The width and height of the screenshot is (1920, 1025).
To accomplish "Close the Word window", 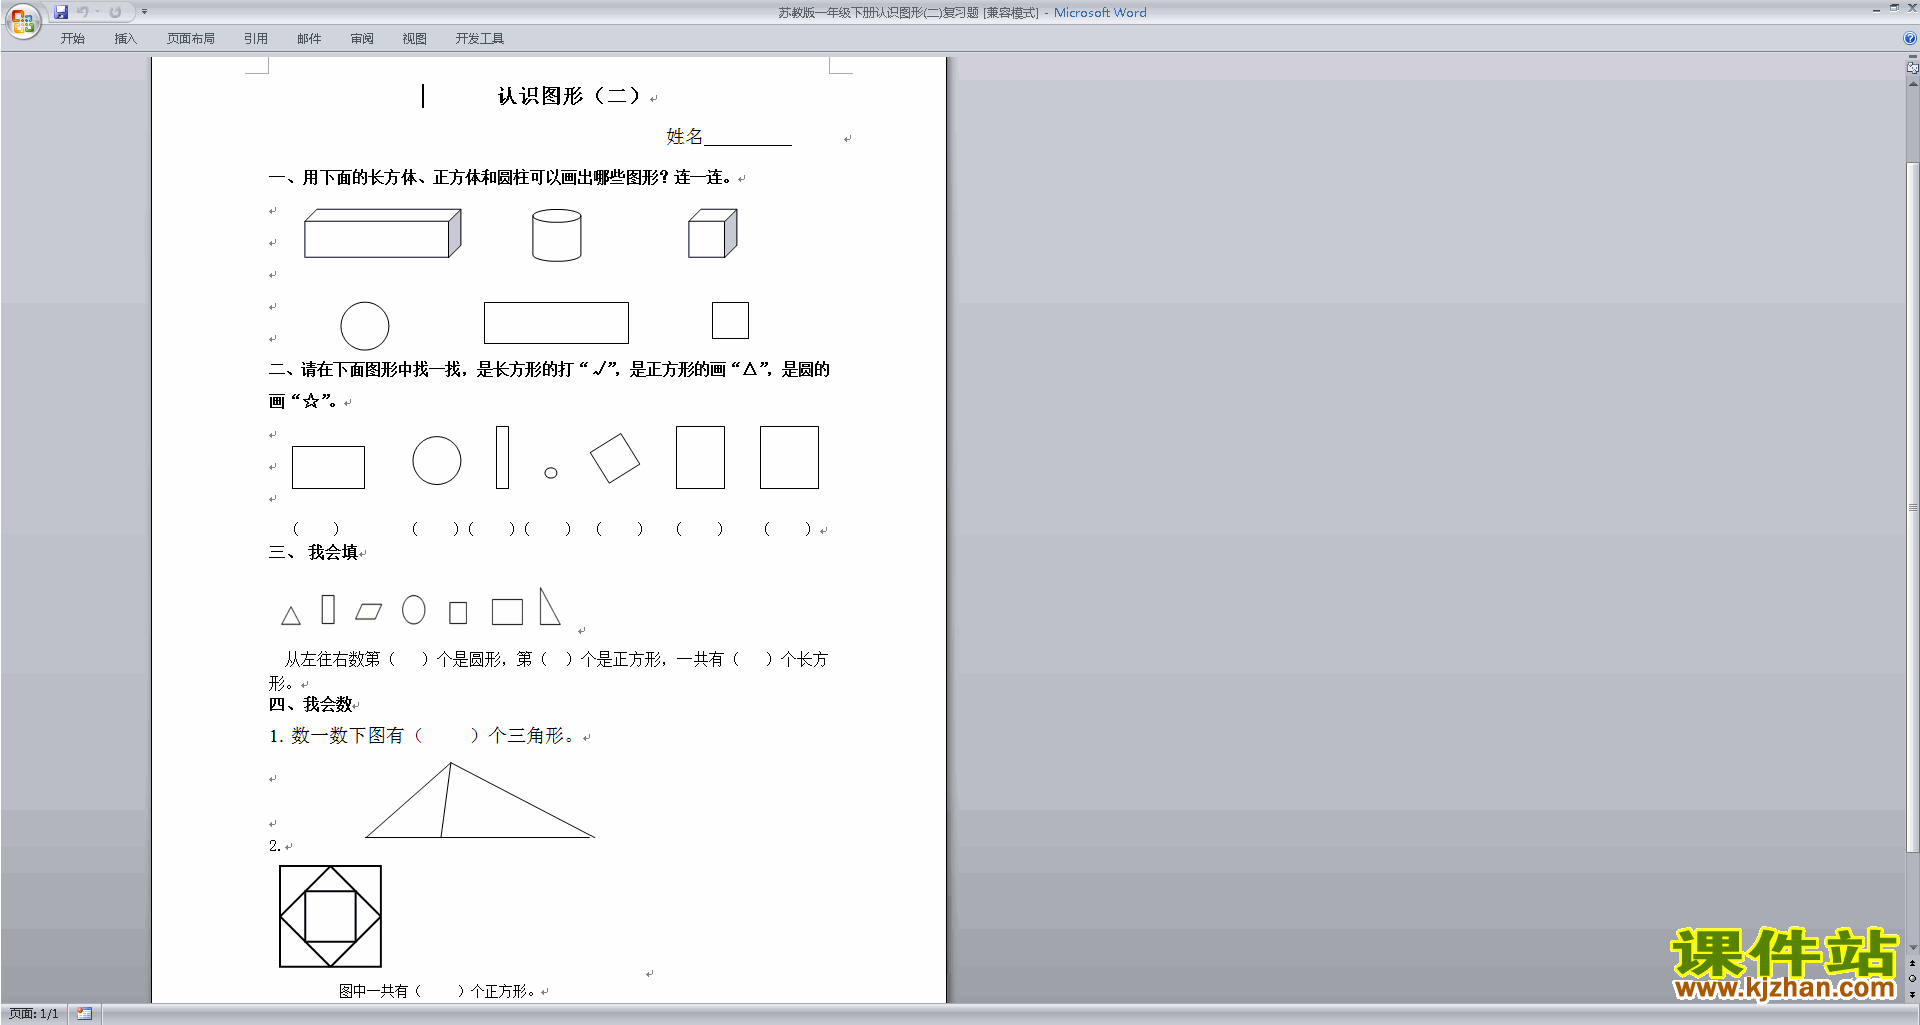I will pos(1911,8).
